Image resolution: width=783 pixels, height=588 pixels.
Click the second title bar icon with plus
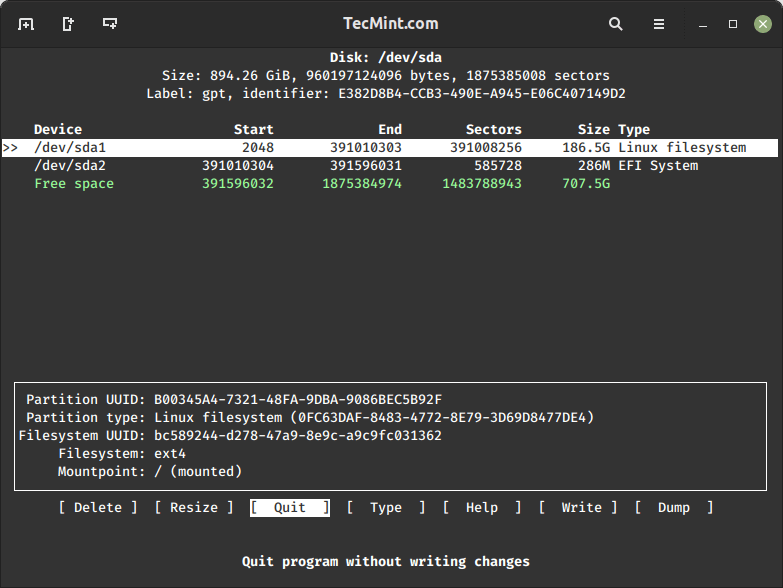tap(68, 24)
